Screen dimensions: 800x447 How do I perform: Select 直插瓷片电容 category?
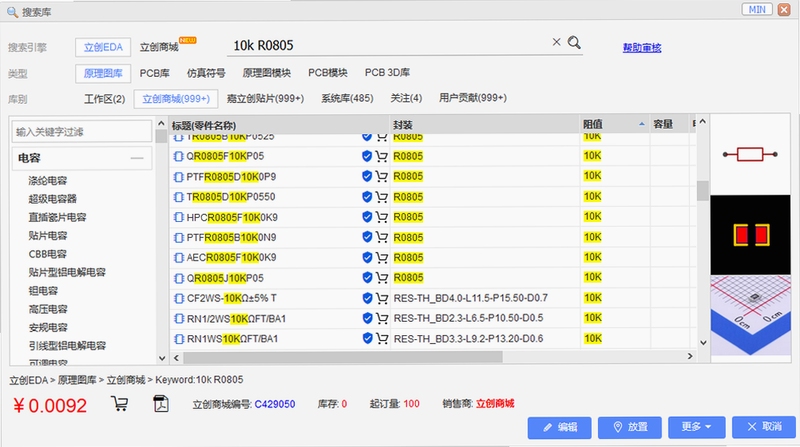coord(57,217)
